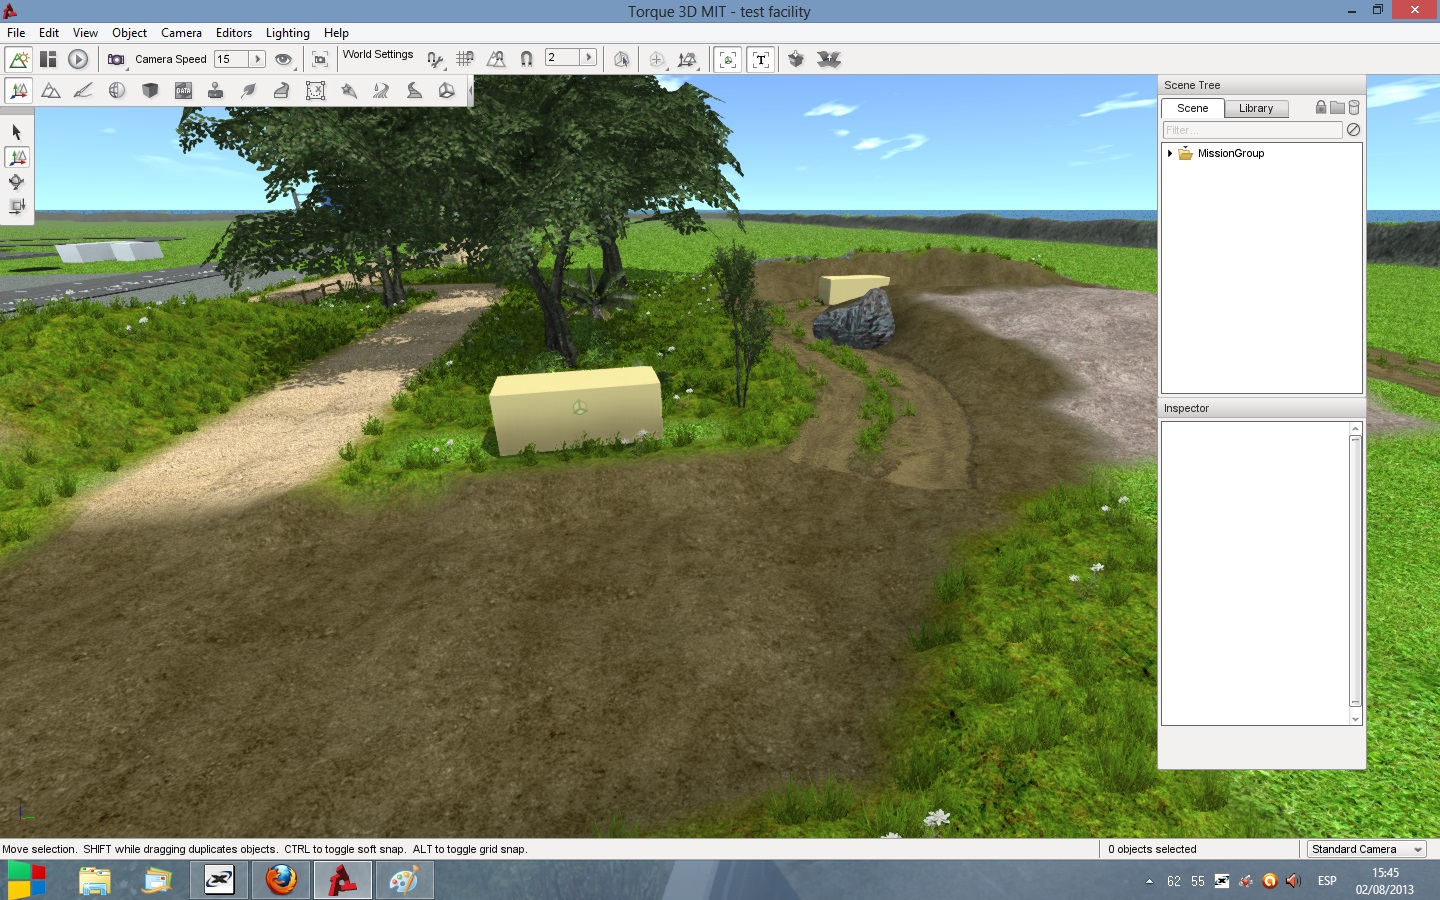Open the Mesh Road Editor icon
The width and height of the screenshot is (1440, 900).
[282, 91]
